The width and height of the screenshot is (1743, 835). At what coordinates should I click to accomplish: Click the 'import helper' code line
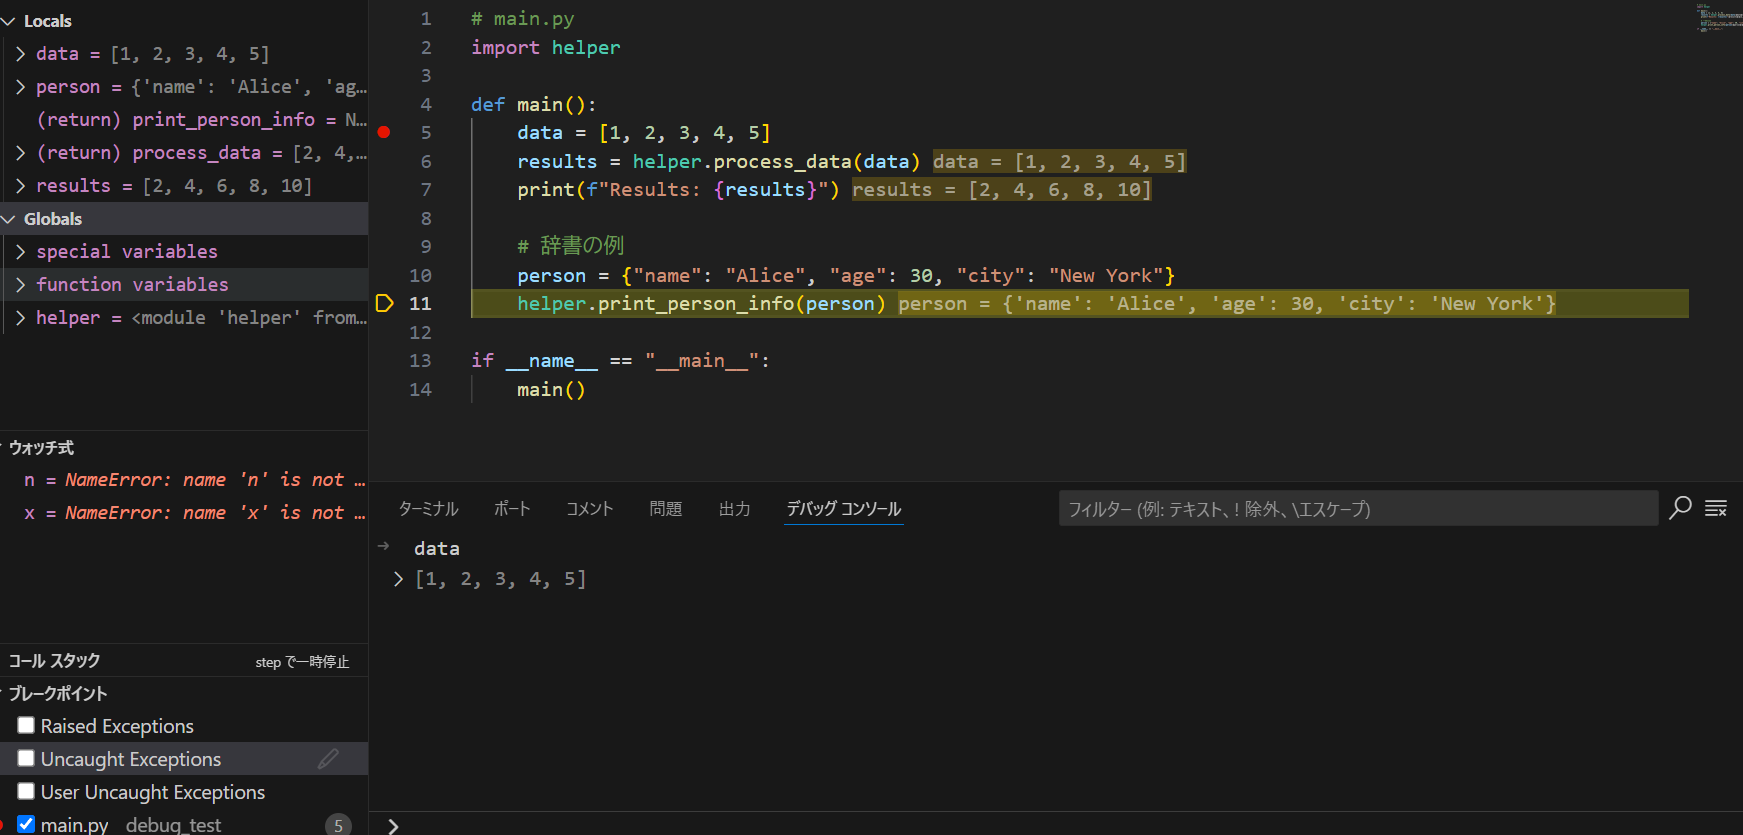click(x=546, y=47)
